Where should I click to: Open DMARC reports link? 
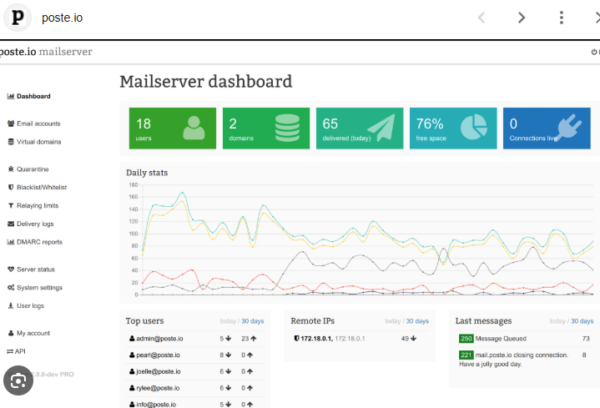pos(39,242)
